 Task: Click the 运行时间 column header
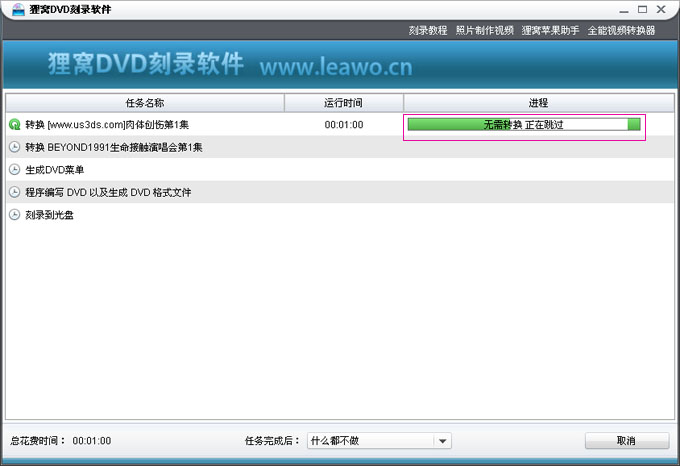pos(343,103)
